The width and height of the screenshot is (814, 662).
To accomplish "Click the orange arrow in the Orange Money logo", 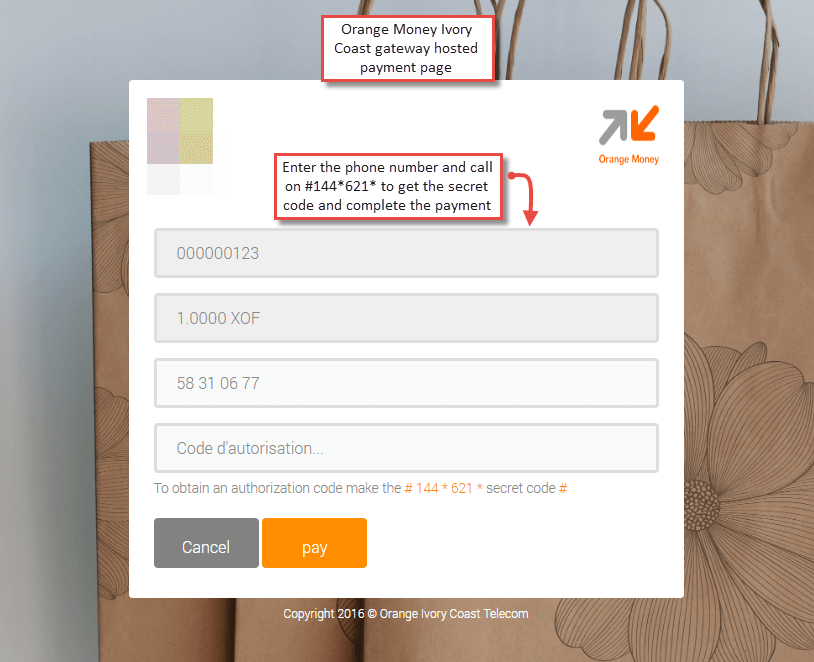I will coord(645,123).
